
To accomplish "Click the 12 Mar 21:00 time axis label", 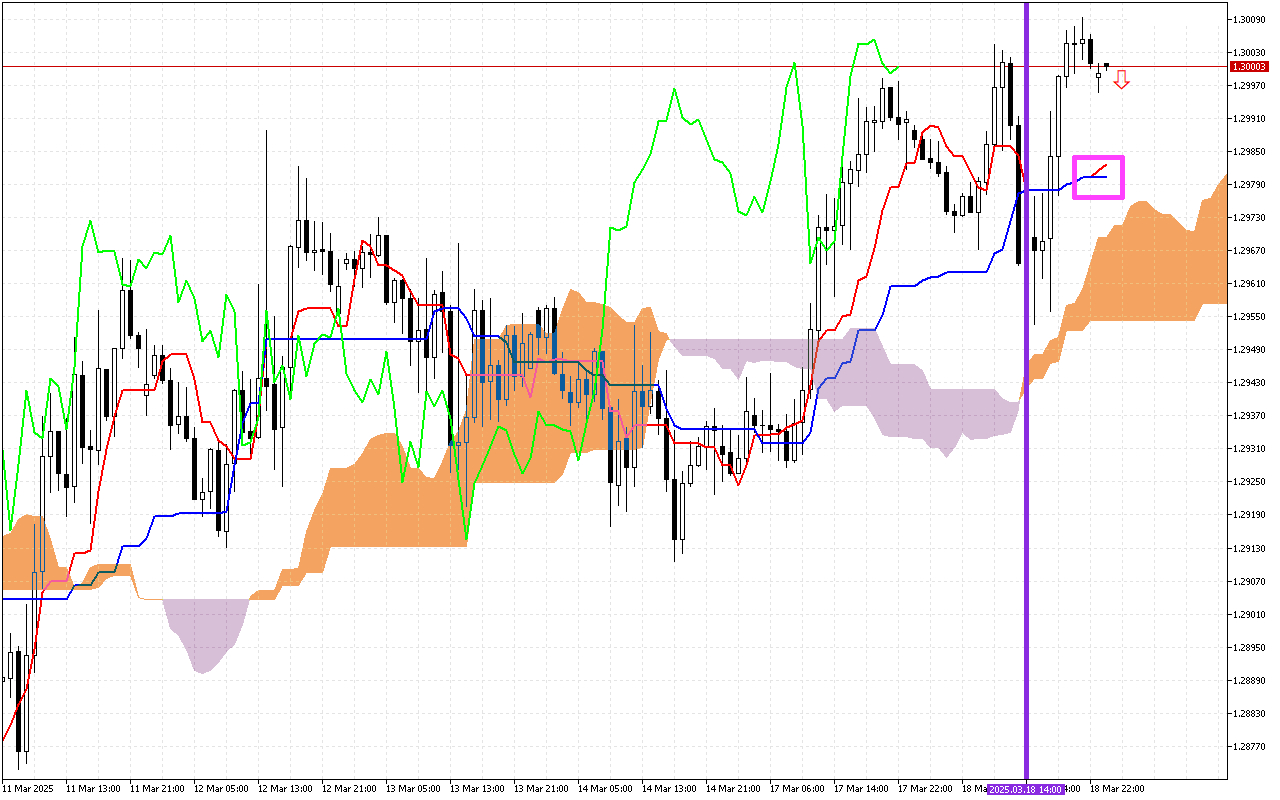I will 349,789.
